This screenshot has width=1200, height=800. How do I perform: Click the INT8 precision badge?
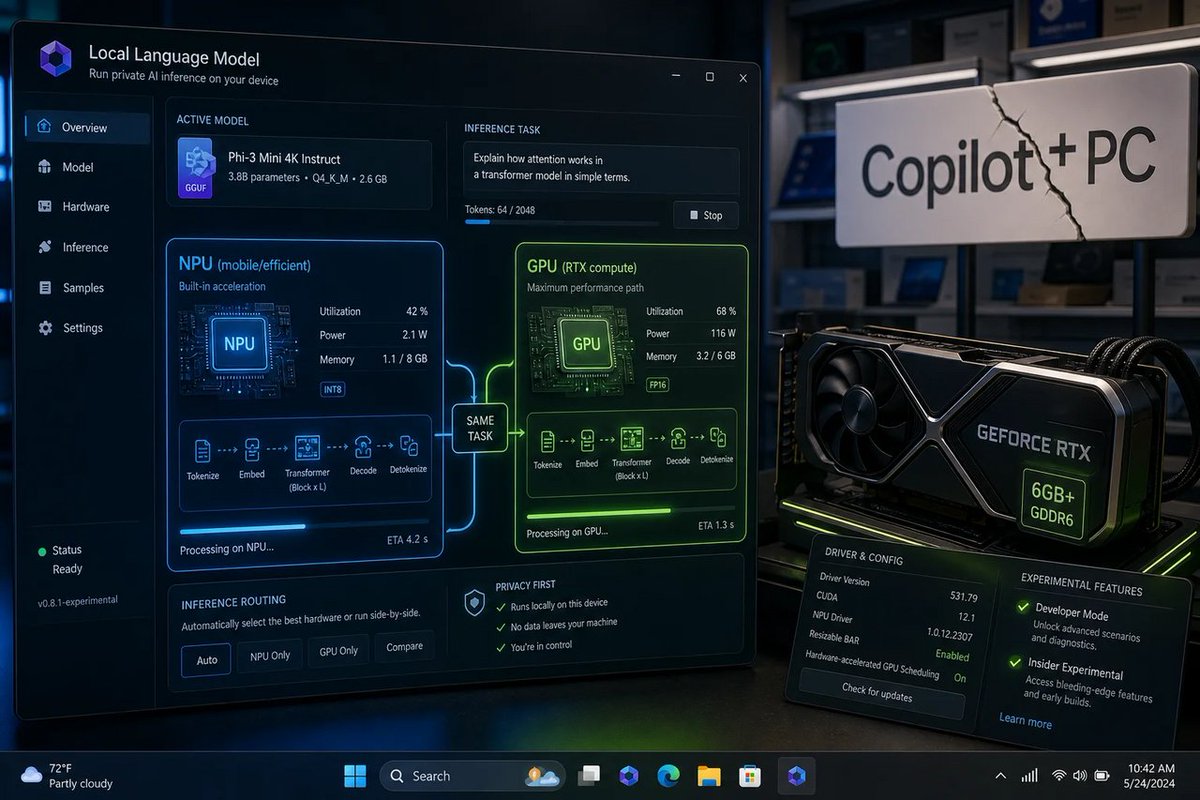(x=332, y=389)
